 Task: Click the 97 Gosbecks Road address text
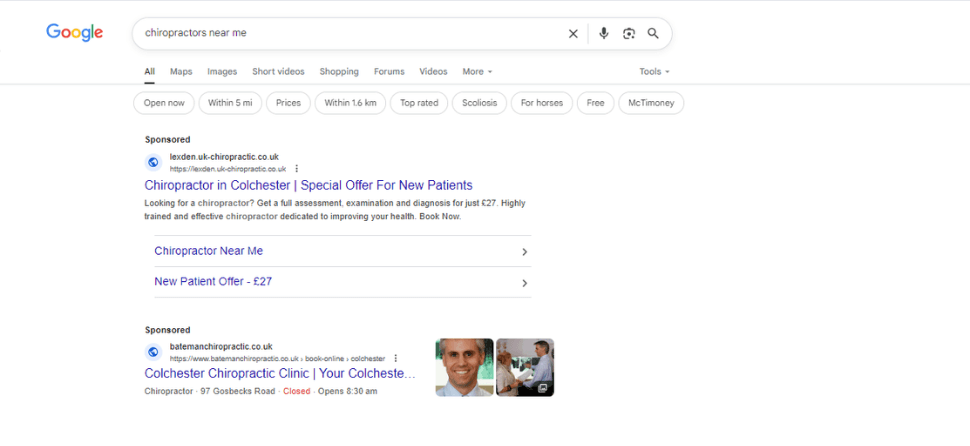[x=238, y=392]
